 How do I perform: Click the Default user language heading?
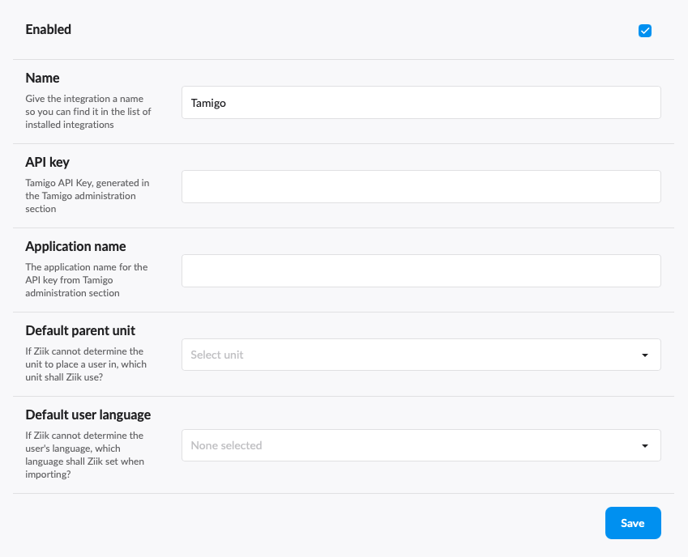coord(88,415)
